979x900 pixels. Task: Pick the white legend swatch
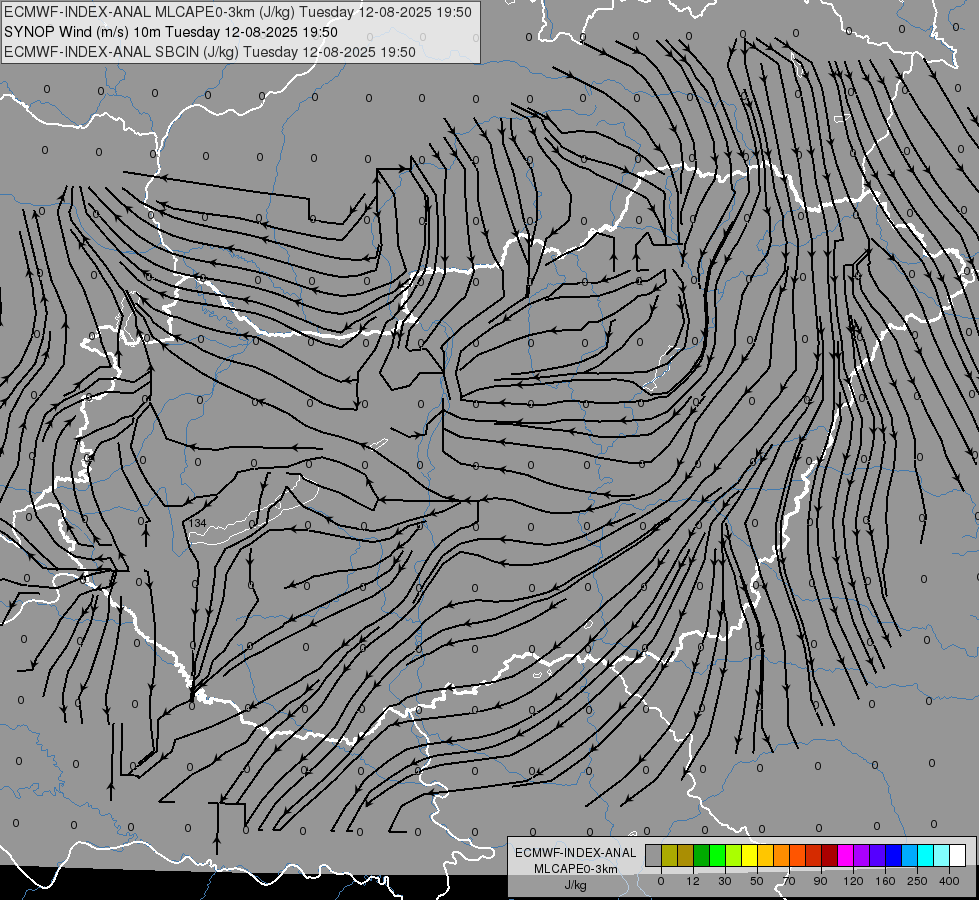958,855
